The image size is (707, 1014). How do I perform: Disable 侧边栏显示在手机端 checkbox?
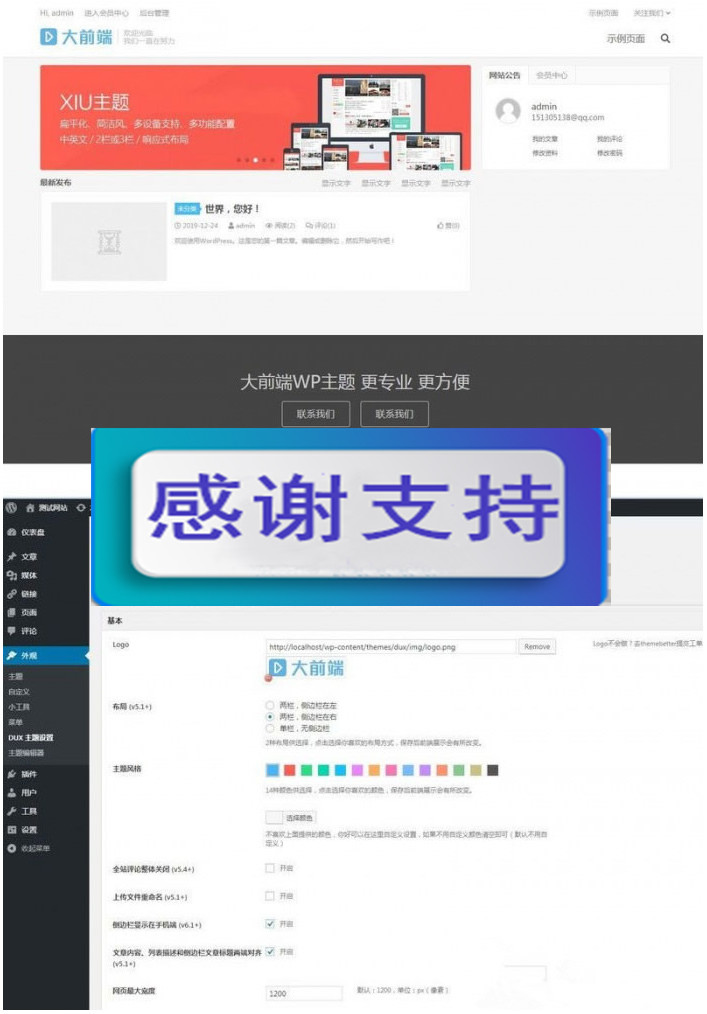point(270,923)
